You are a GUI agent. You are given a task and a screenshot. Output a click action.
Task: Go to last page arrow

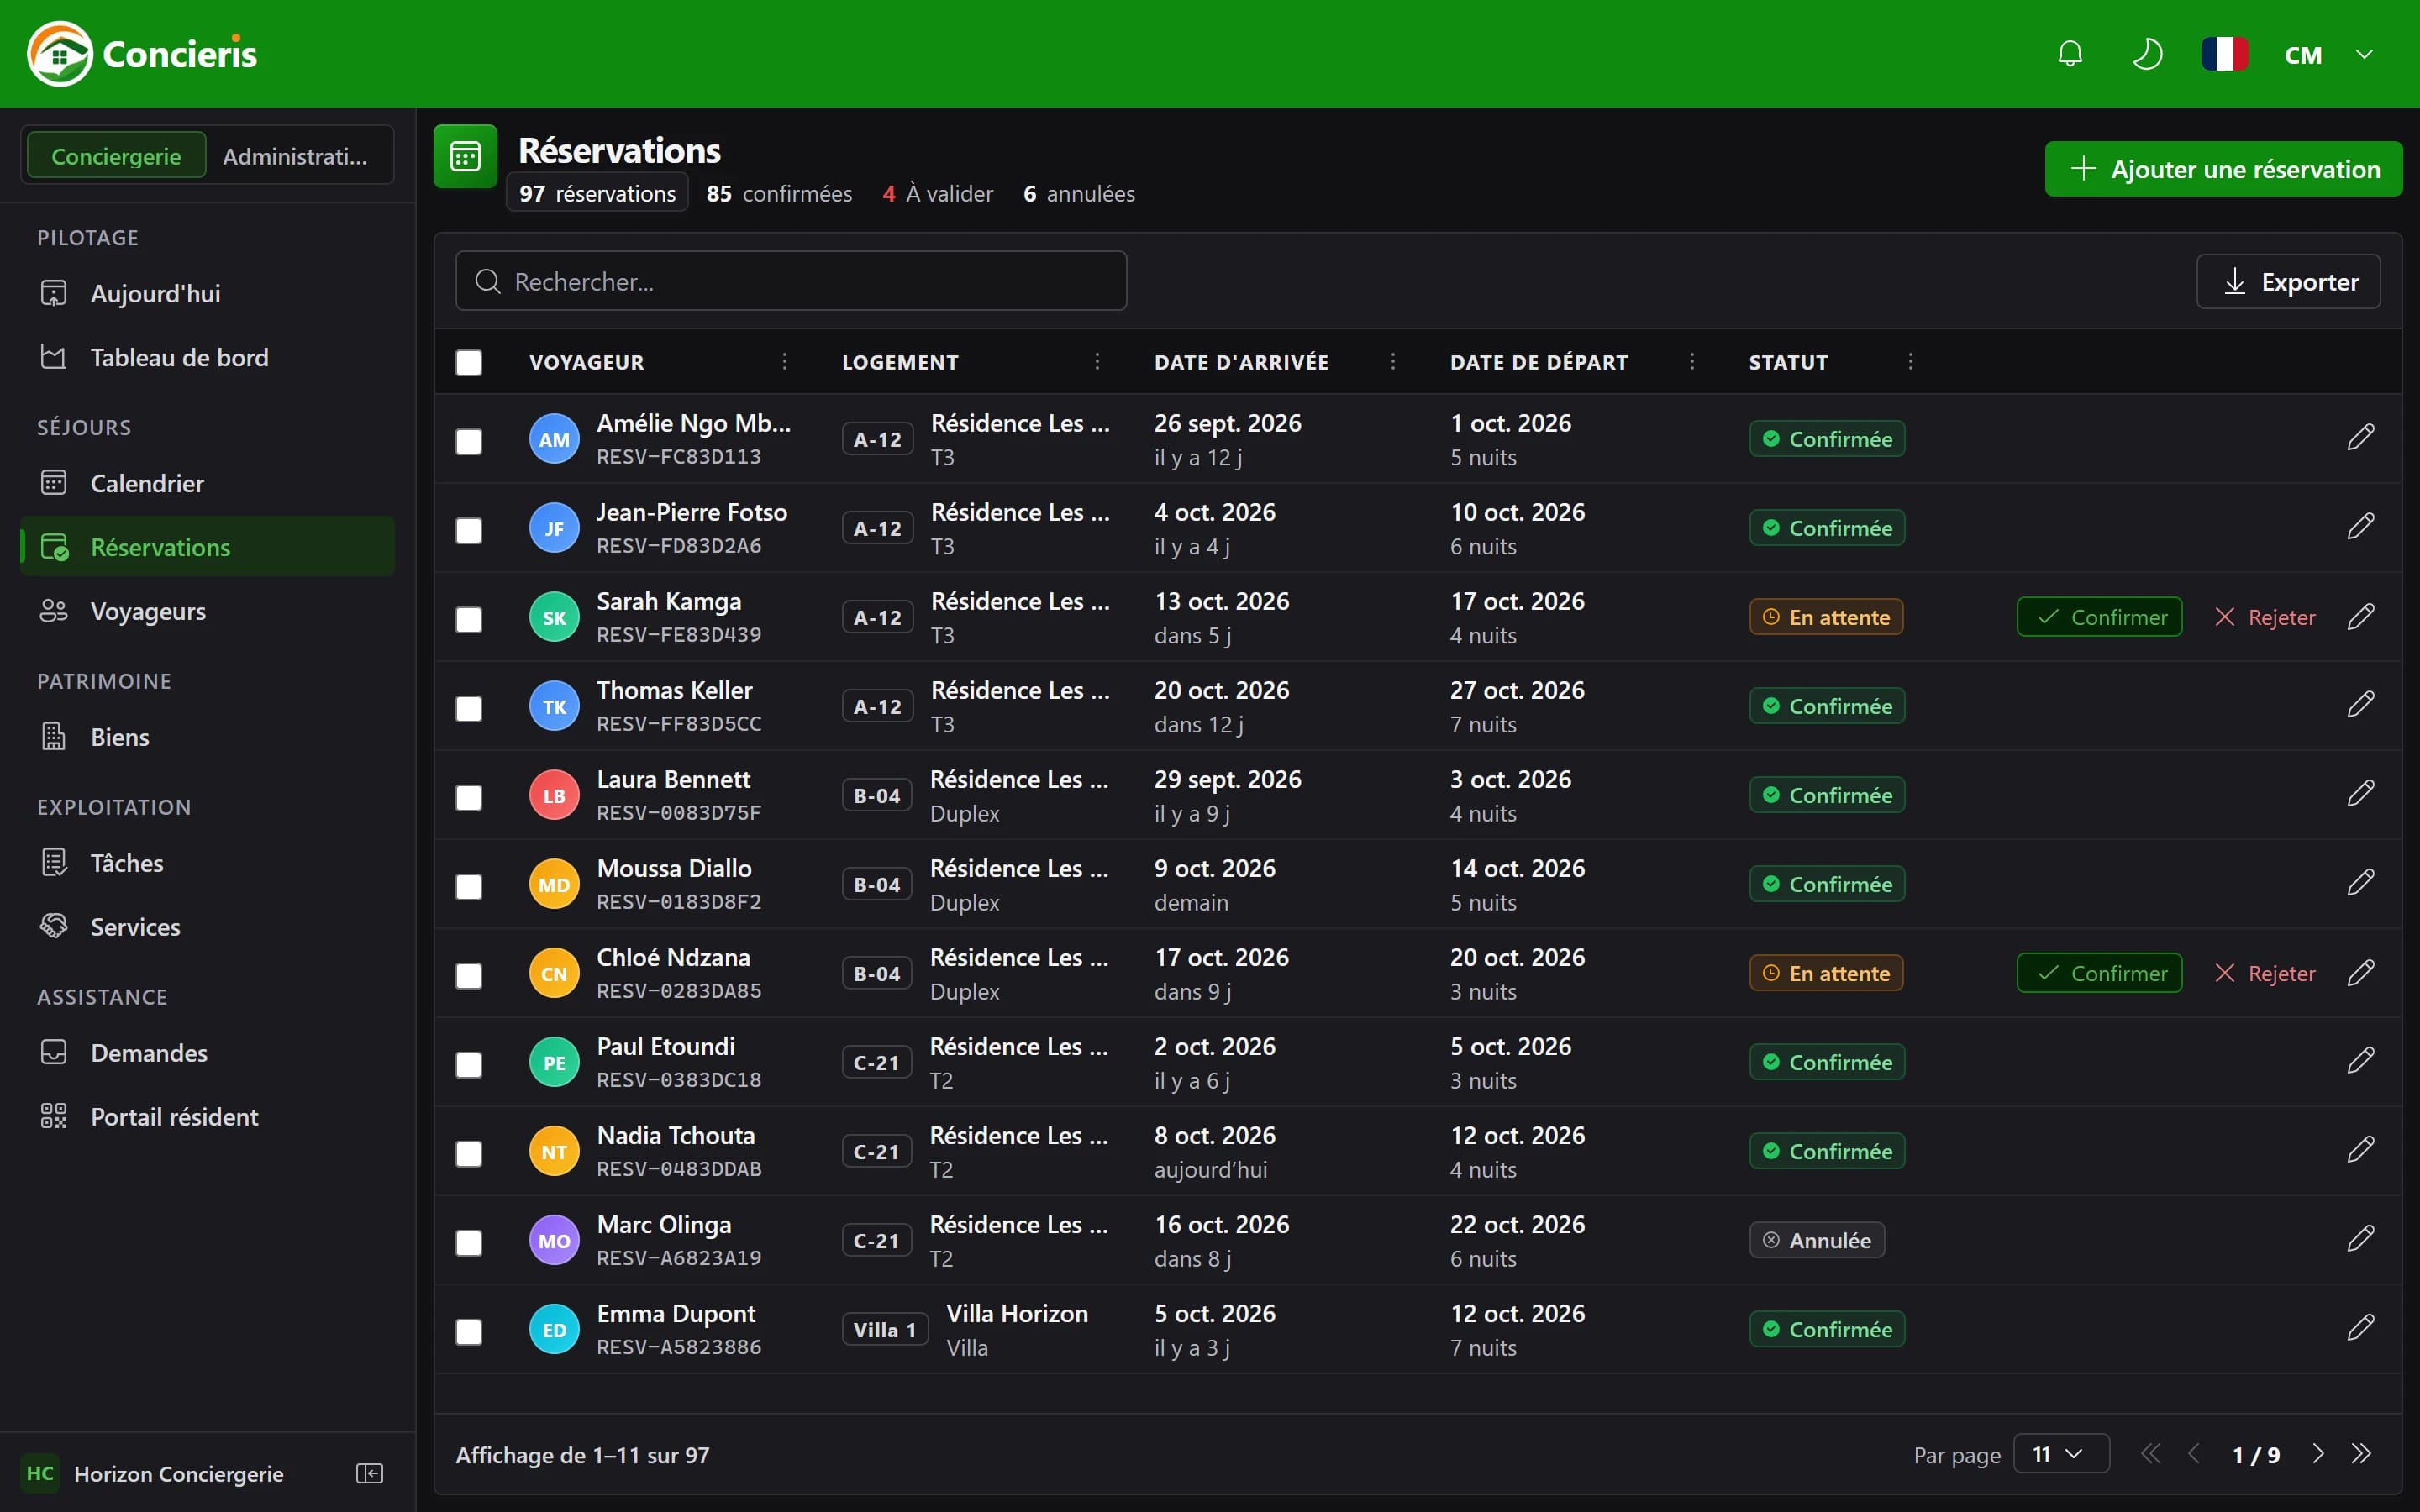tap(2361, 1454)
